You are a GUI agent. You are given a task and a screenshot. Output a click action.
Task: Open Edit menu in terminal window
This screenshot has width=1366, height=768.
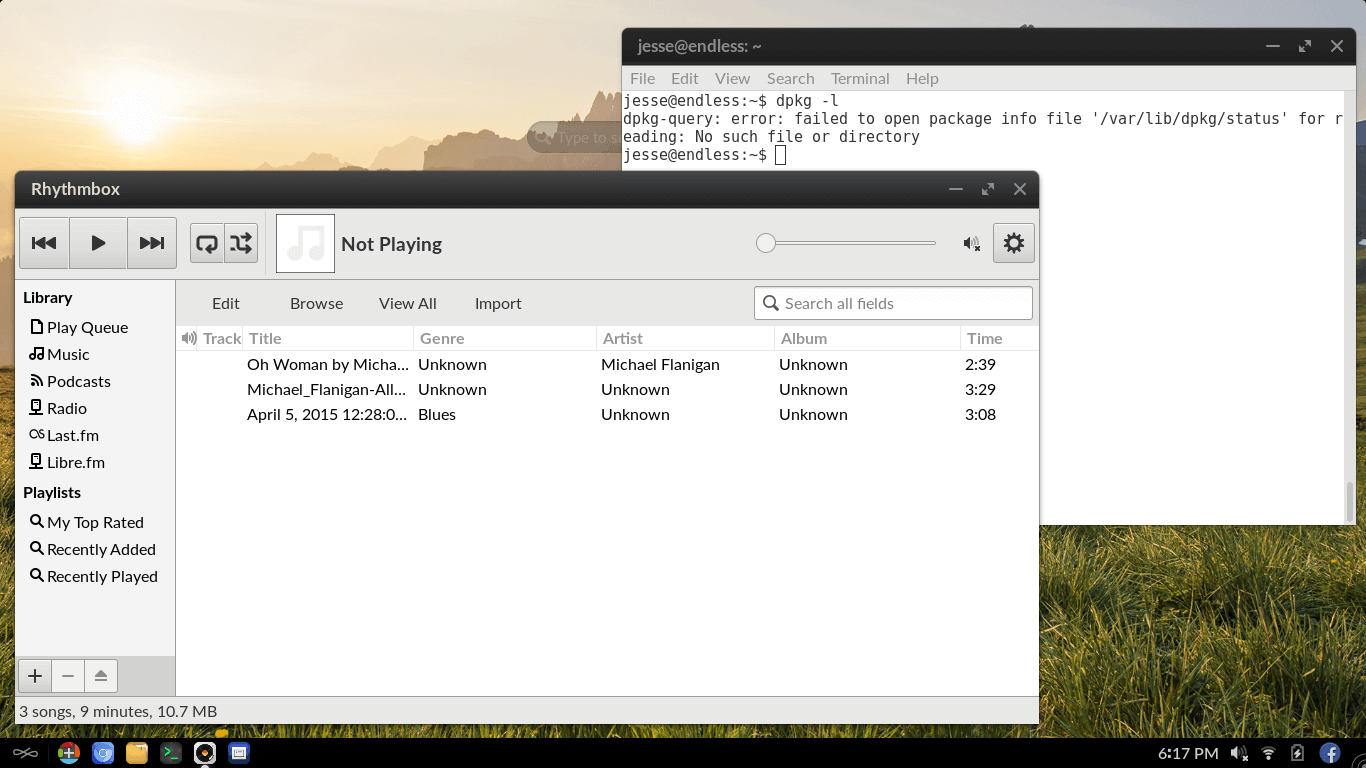coord(685,78)
